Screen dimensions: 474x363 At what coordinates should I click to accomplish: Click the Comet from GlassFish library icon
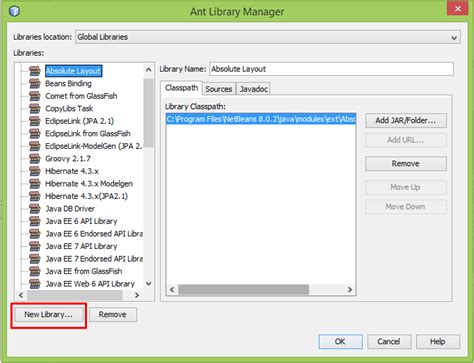pos(35,96)
